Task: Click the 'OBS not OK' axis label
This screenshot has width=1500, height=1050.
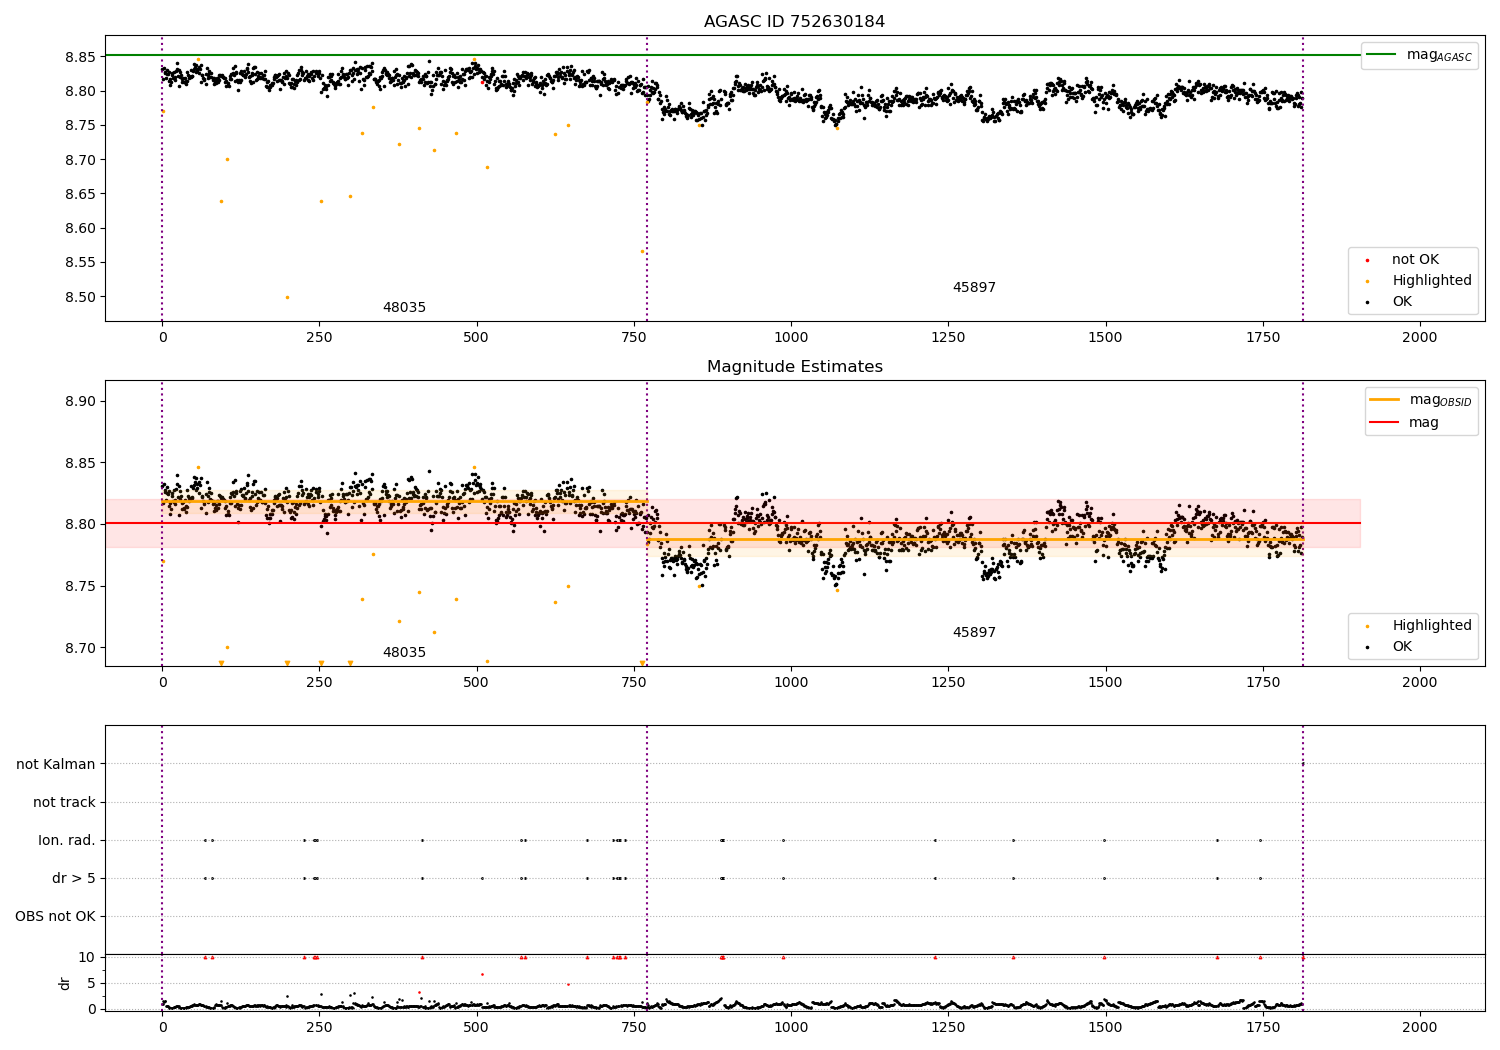Action: tap(56, 916)
